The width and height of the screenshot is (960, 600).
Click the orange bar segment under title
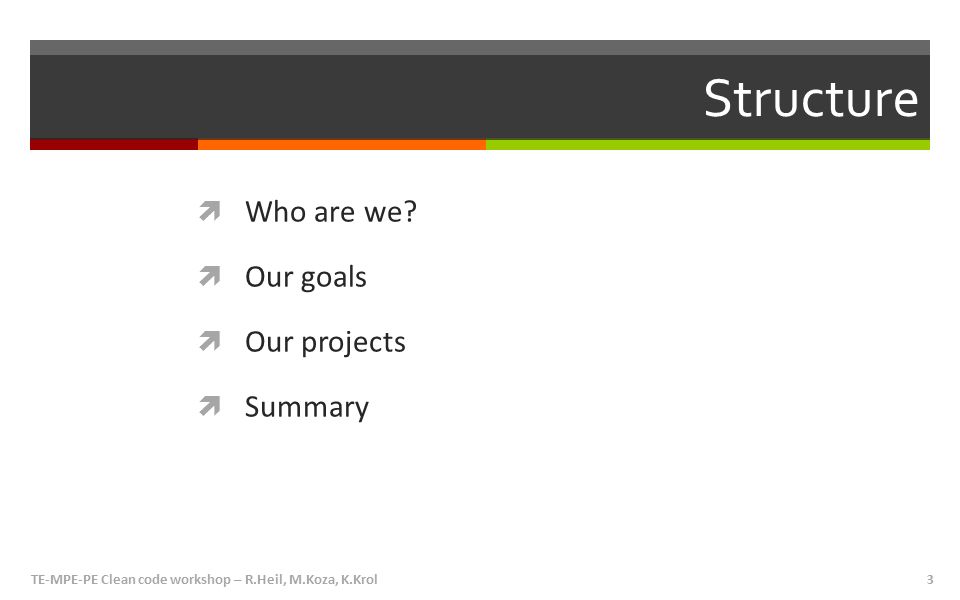pos(342,144)
